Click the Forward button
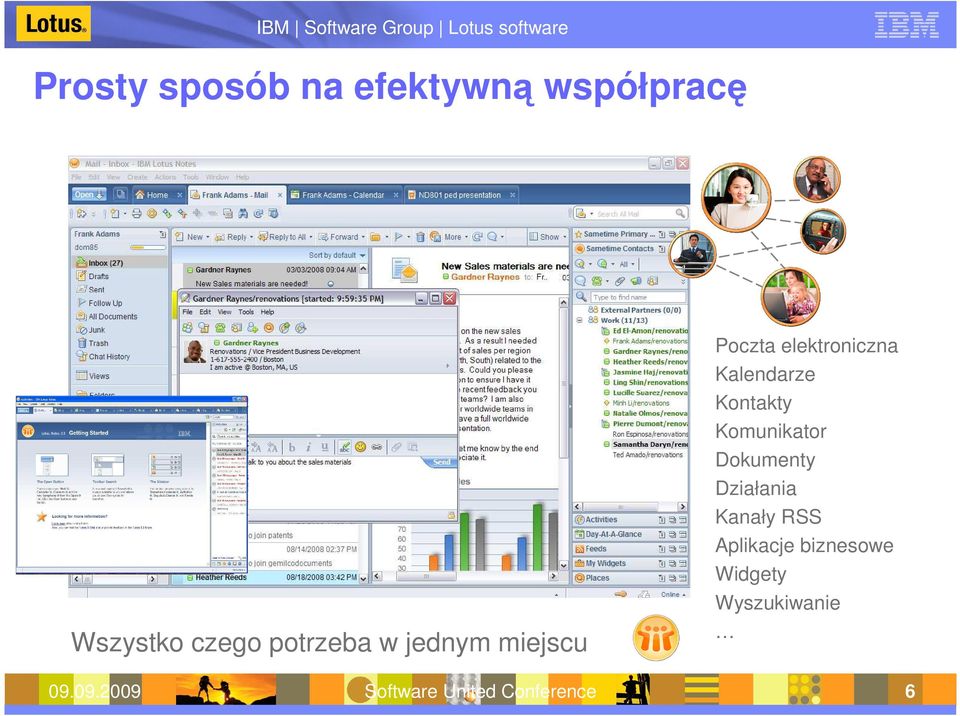The image size is (960, 716). [341, 237]
